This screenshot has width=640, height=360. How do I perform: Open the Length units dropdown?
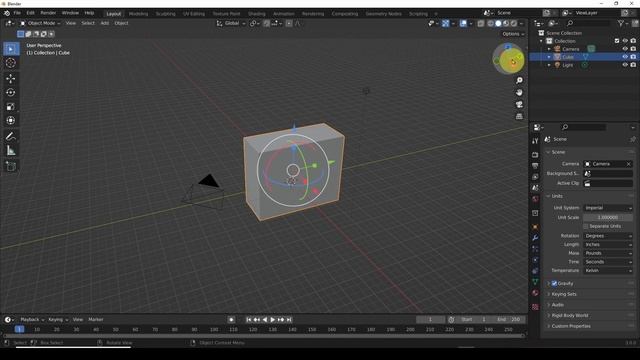608,244
